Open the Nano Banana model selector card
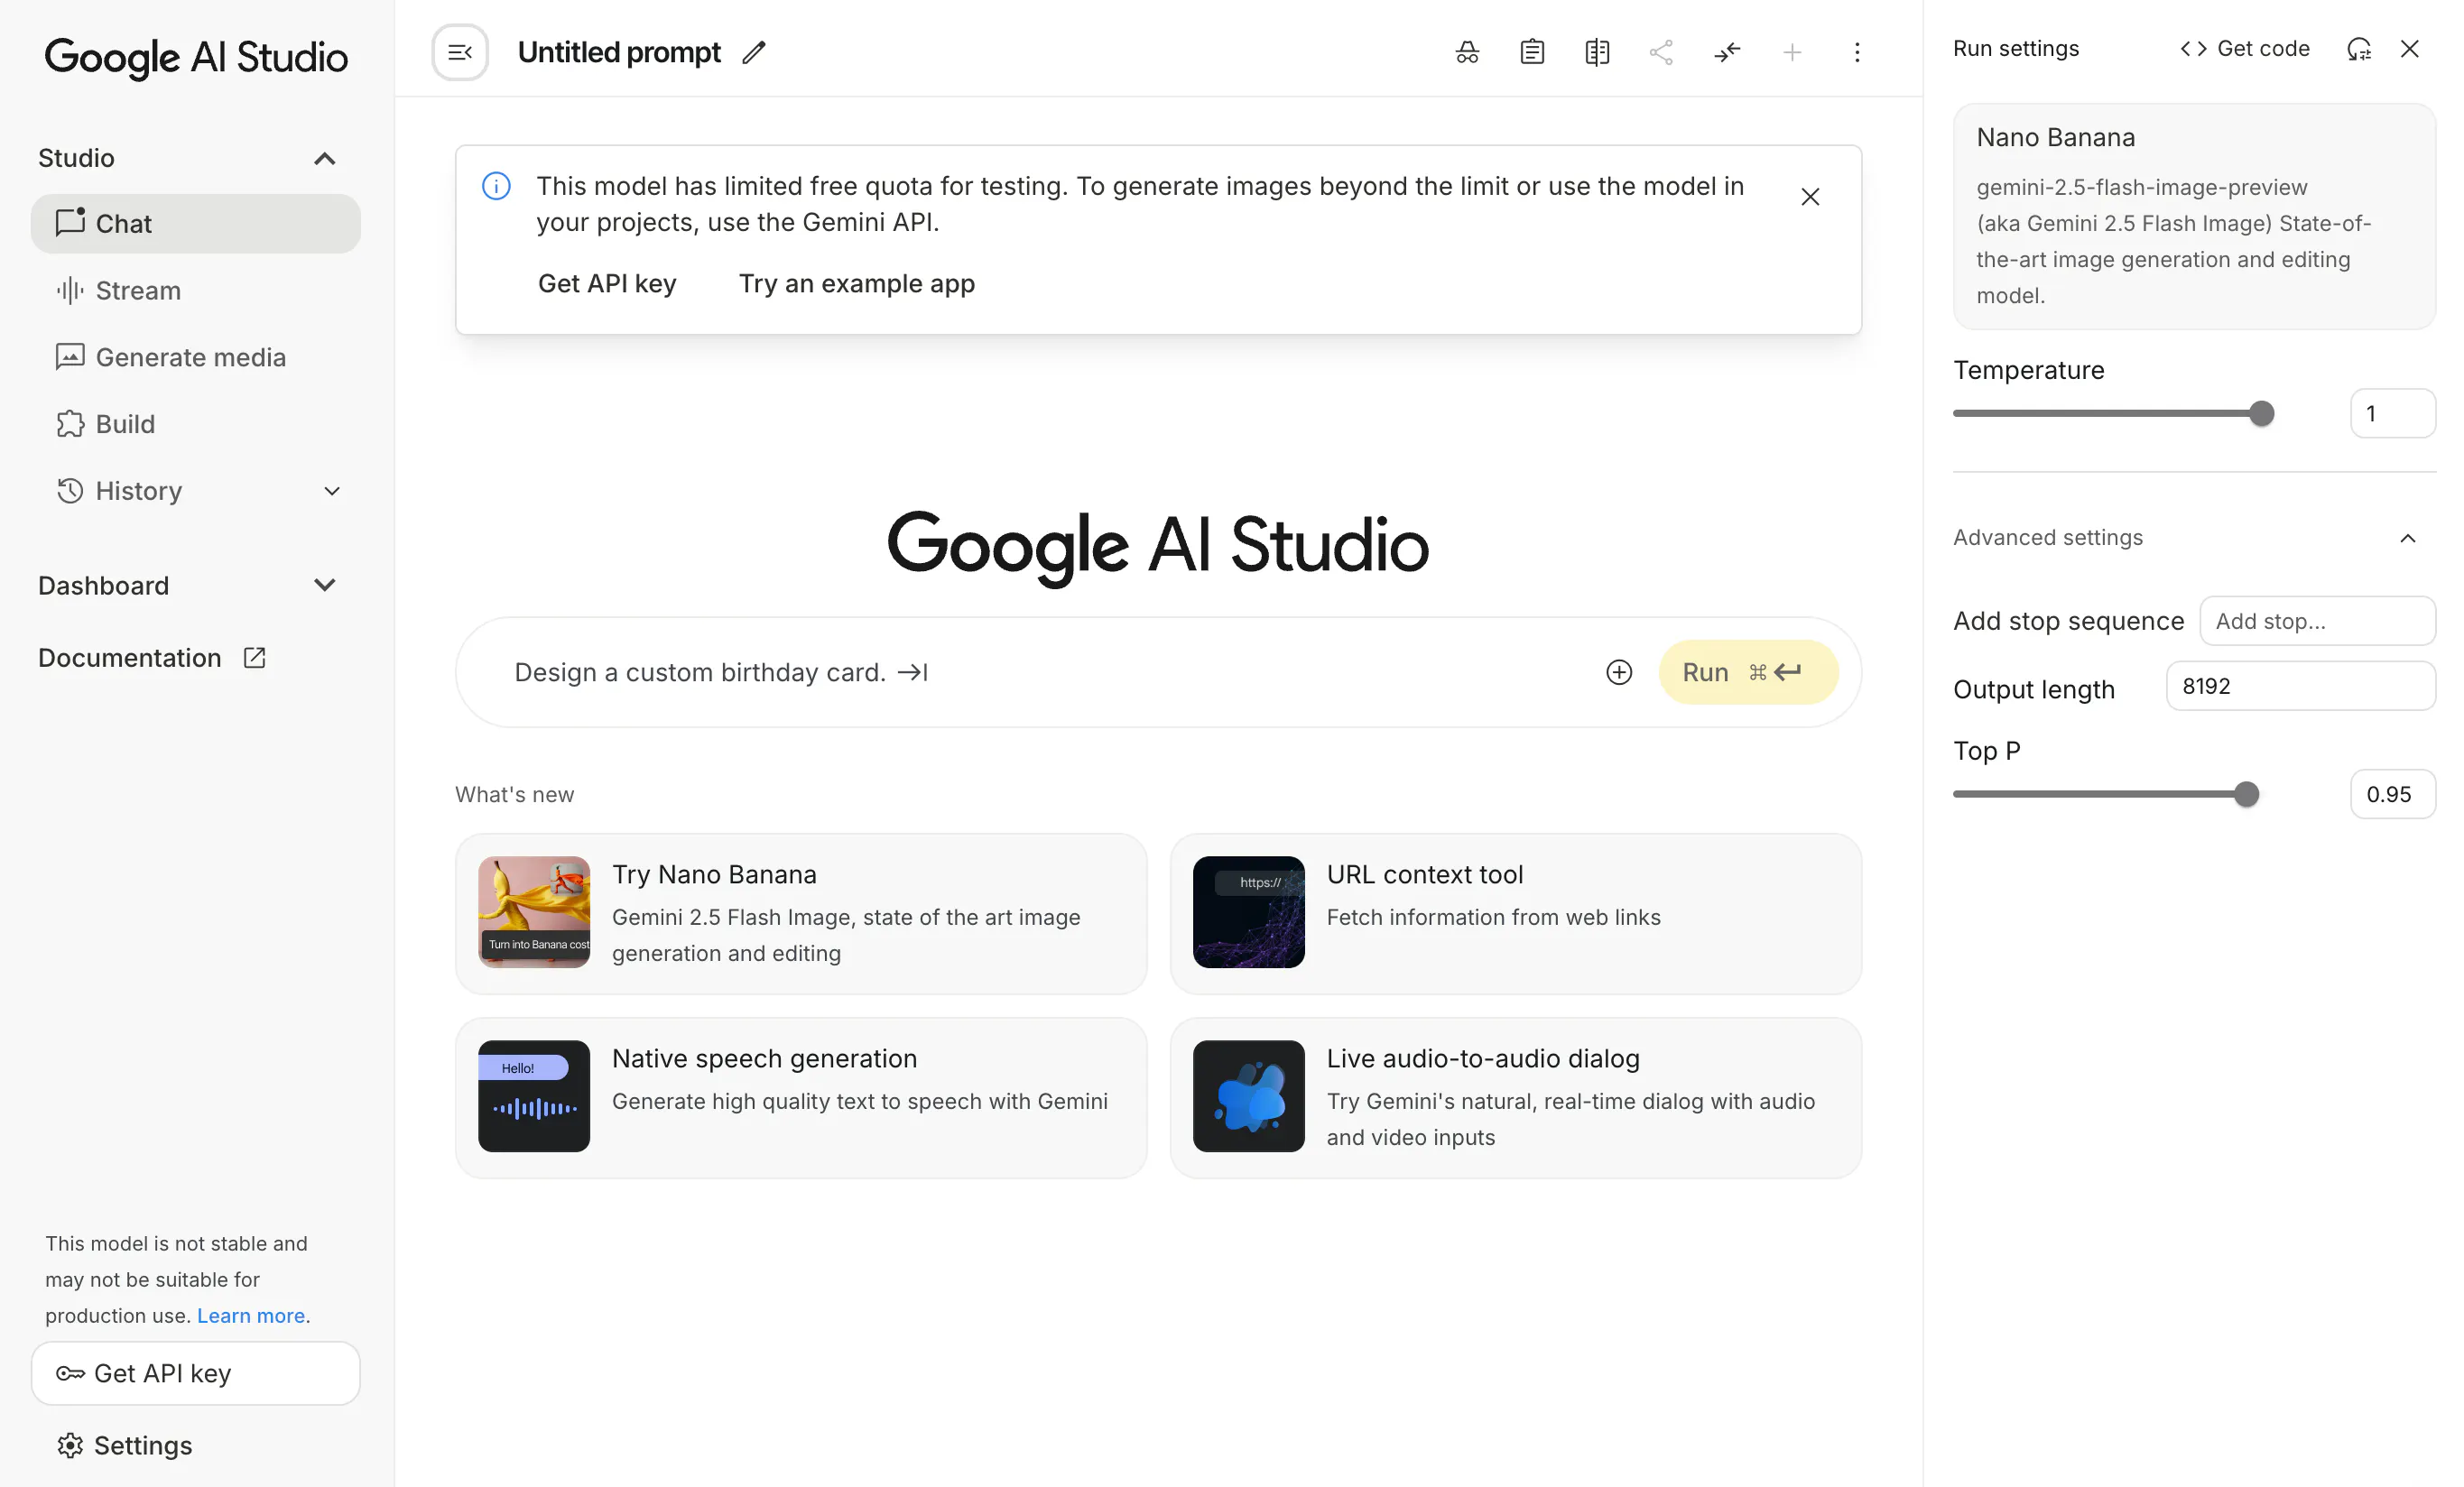This screenshot has width=2464, height=1487. click(x=2194, y=217)
